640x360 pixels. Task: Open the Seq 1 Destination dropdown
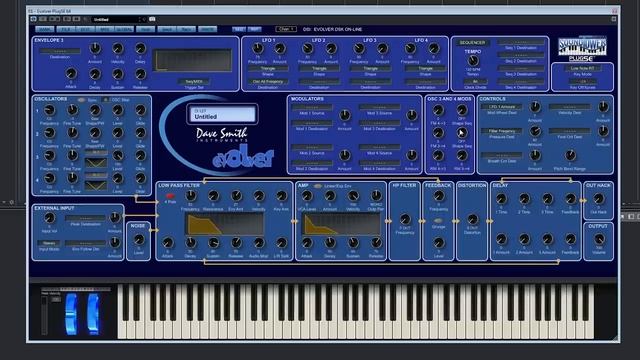tap(521, 42)
